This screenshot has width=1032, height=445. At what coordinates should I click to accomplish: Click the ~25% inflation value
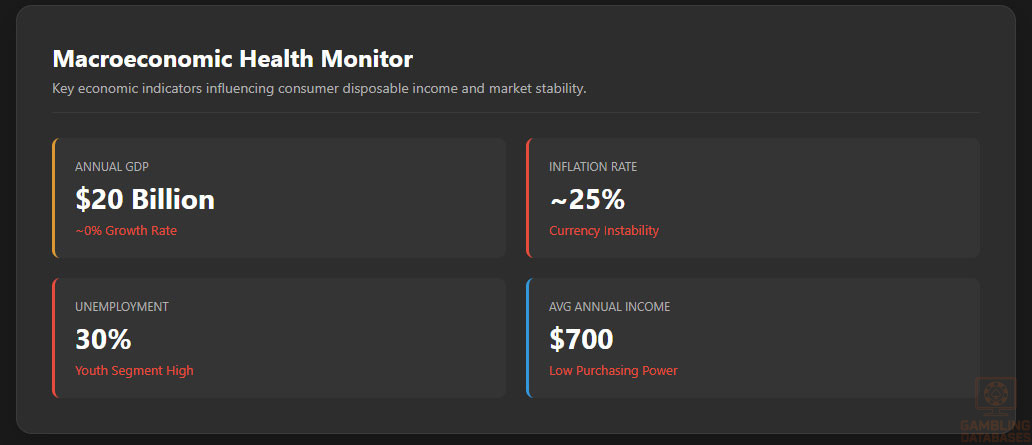pos(587,199)
